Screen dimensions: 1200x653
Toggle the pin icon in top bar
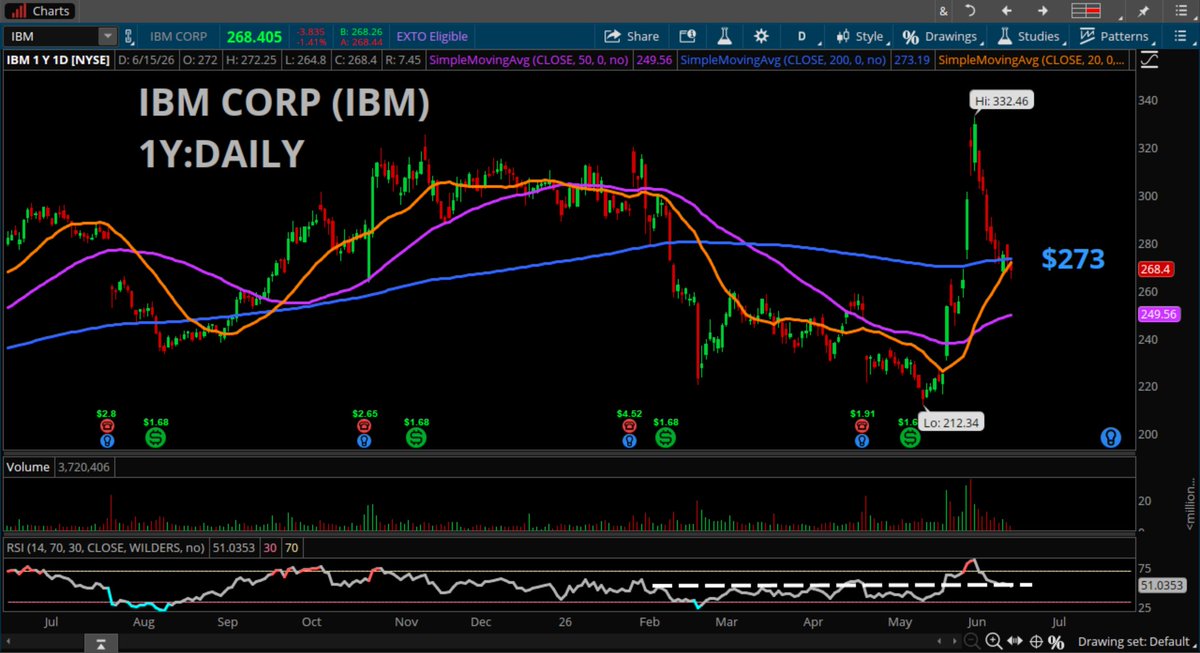[1143, 11]
